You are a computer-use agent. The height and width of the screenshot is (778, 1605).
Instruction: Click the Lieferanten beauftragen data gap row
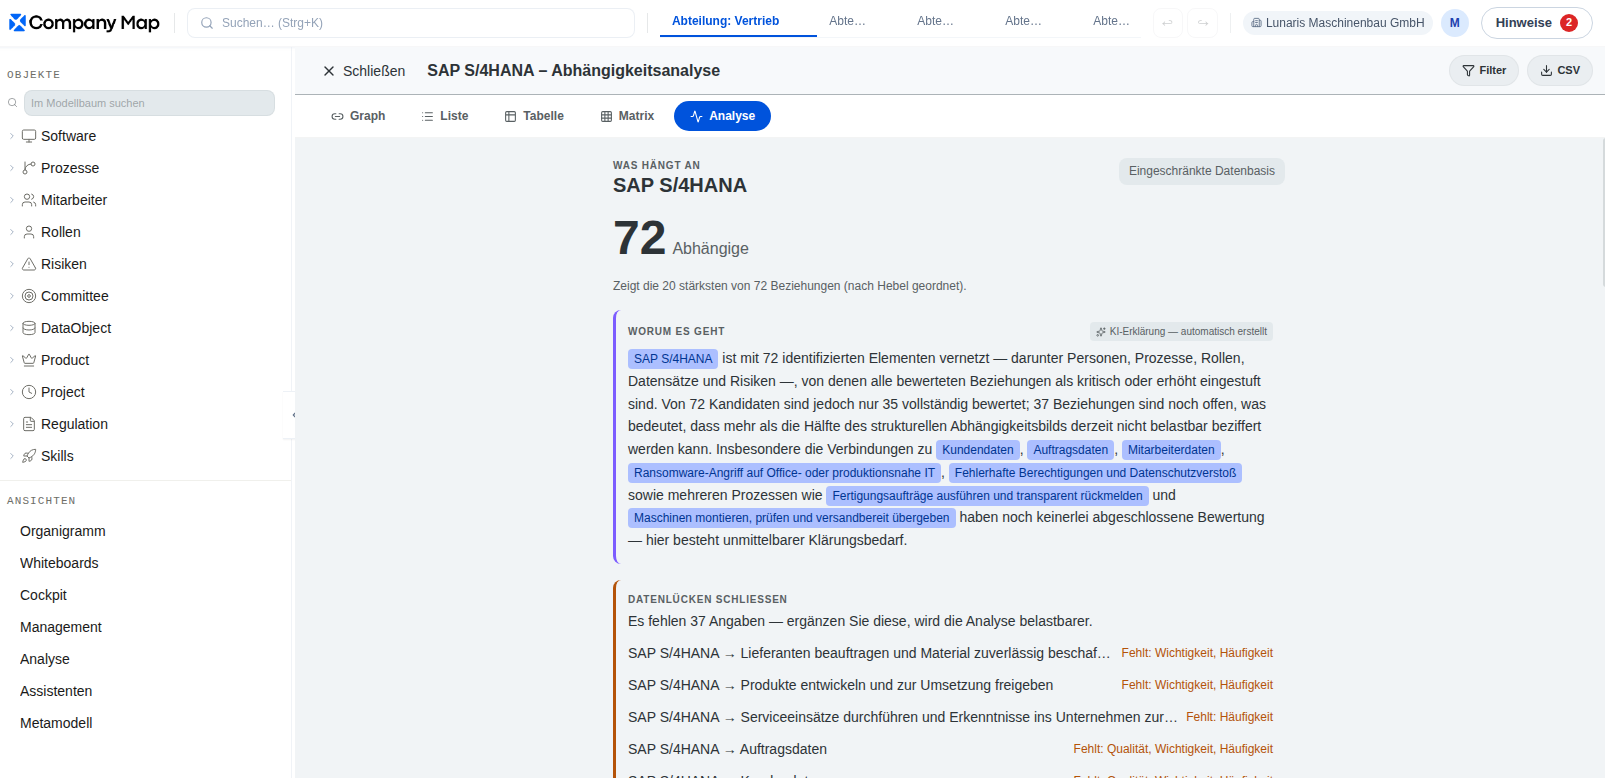(x=950, y=653)
